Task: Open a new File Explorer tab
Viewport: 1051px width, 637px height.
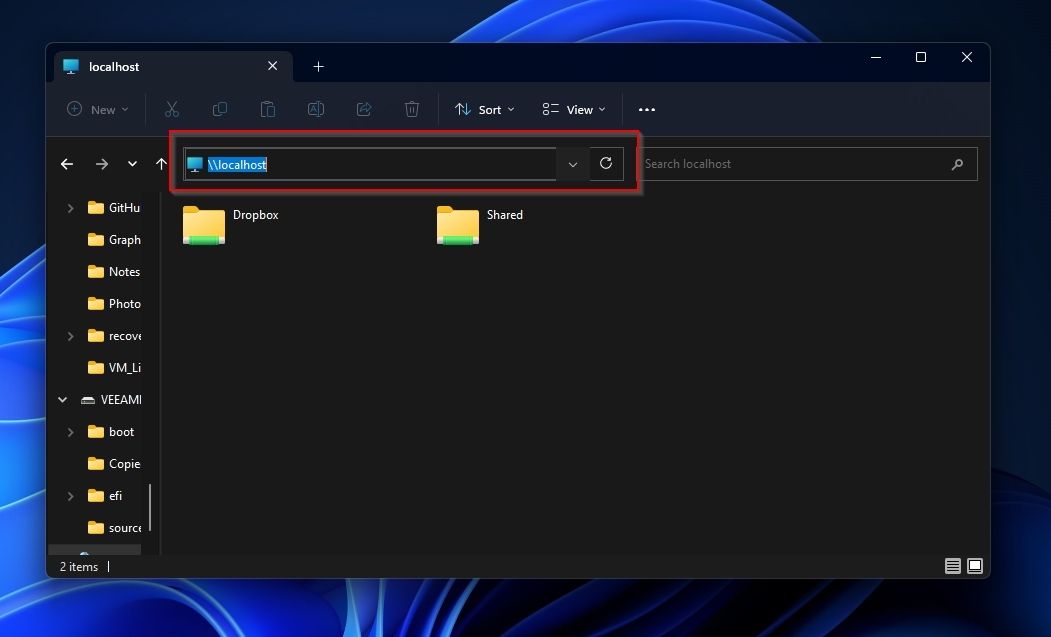Action: [318, 66]
